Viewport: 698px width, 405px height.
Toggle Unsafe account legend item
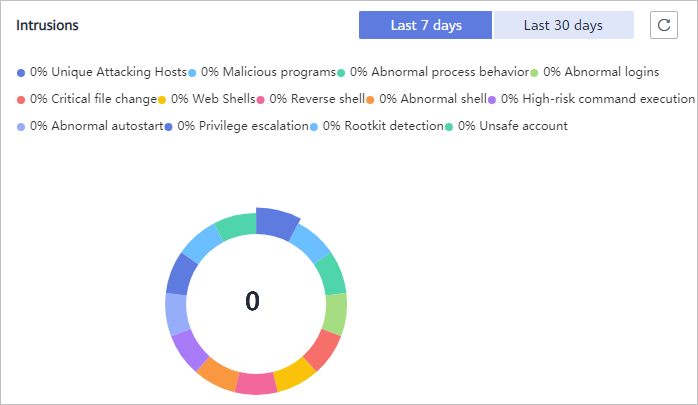[506, 126]
